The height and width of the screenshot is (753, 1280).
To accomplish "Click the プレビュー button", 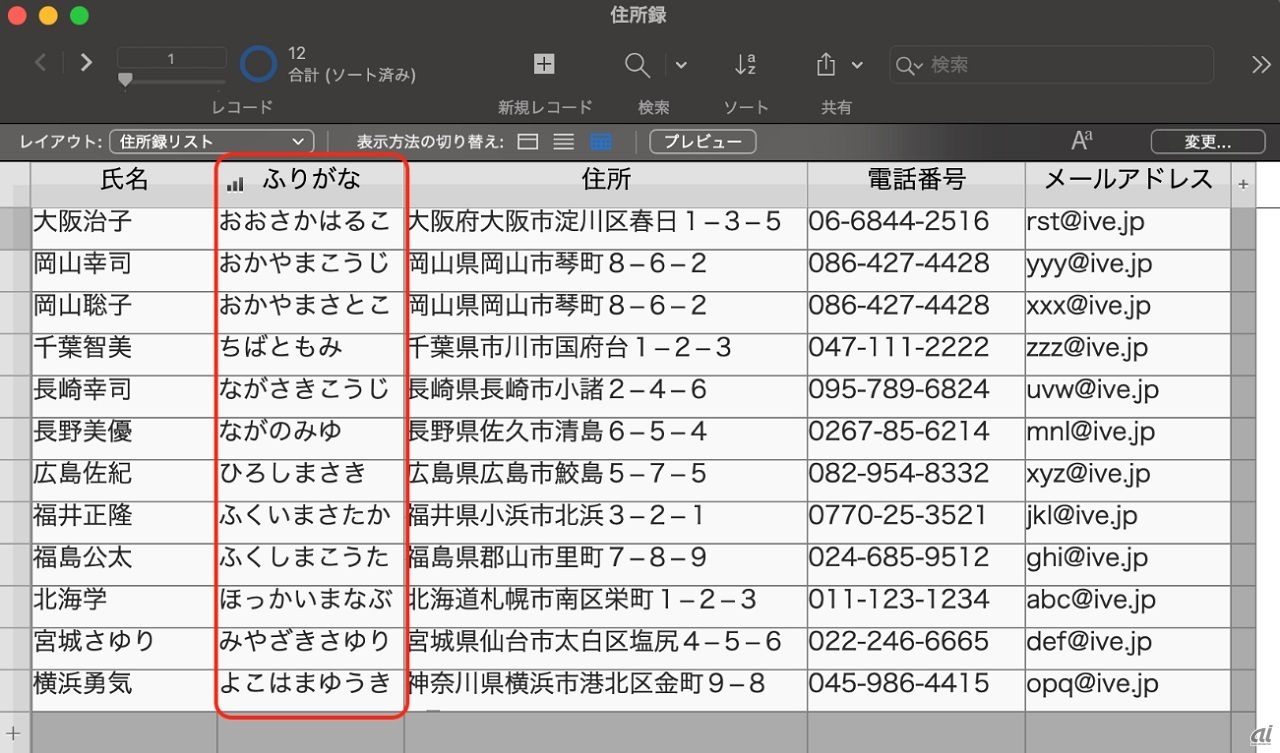I will (x=703, y=142).
